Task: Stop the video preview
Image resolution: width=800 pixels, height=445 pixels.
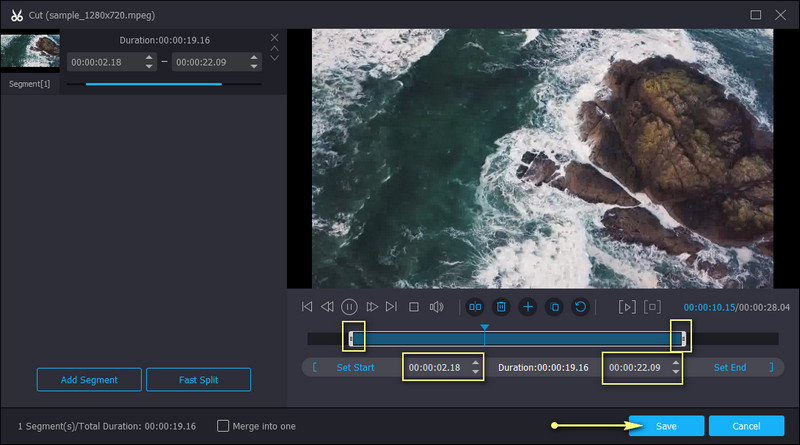Action: tap(413, 307)
